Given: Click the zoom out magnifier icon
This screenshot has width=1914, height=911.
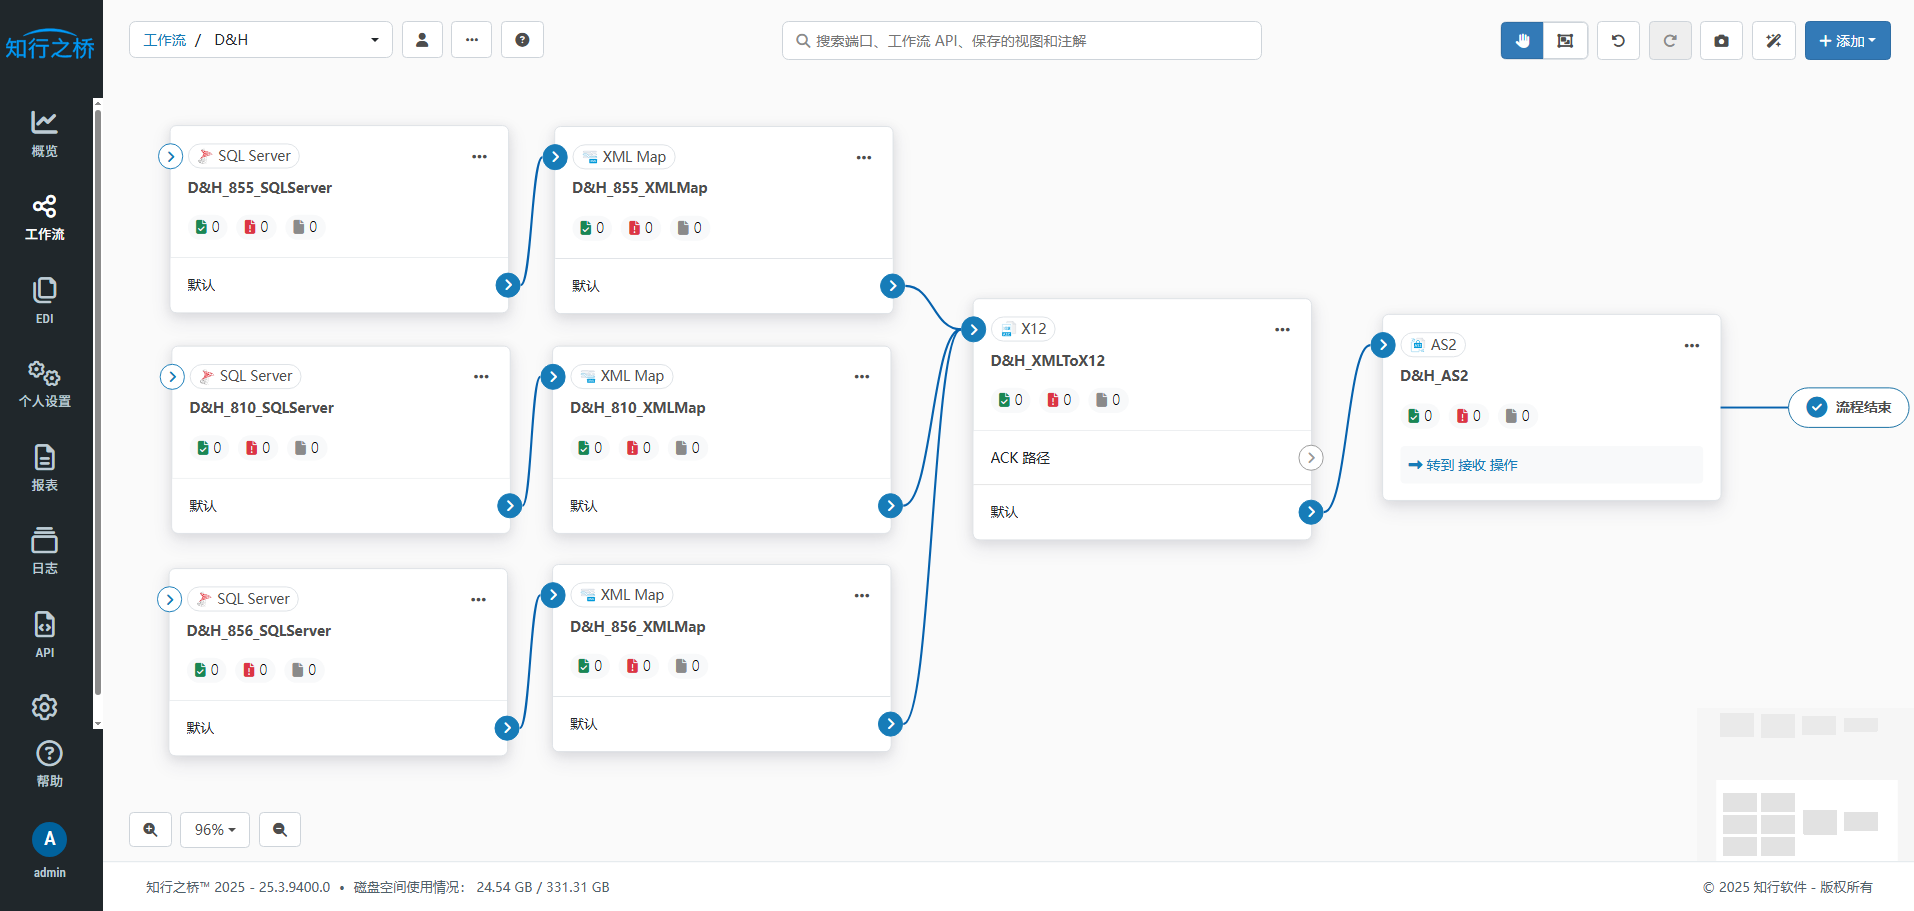Looking at the screenshot, I should point(280,829).
